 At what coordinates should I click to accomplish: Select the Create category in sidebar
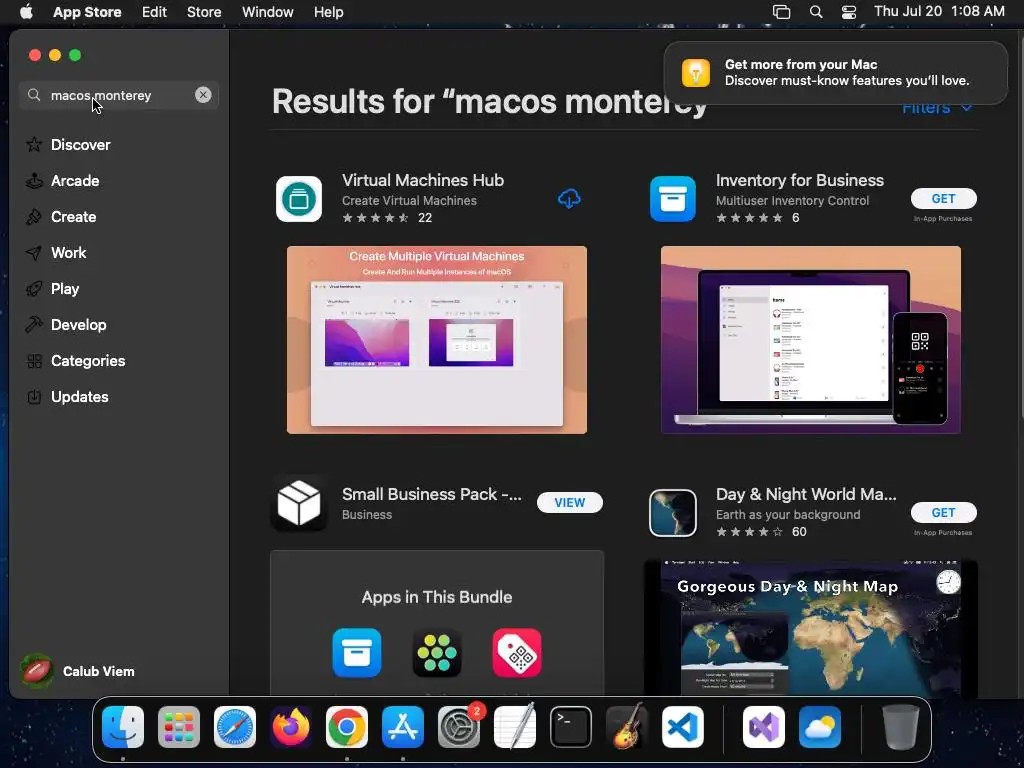61,216
